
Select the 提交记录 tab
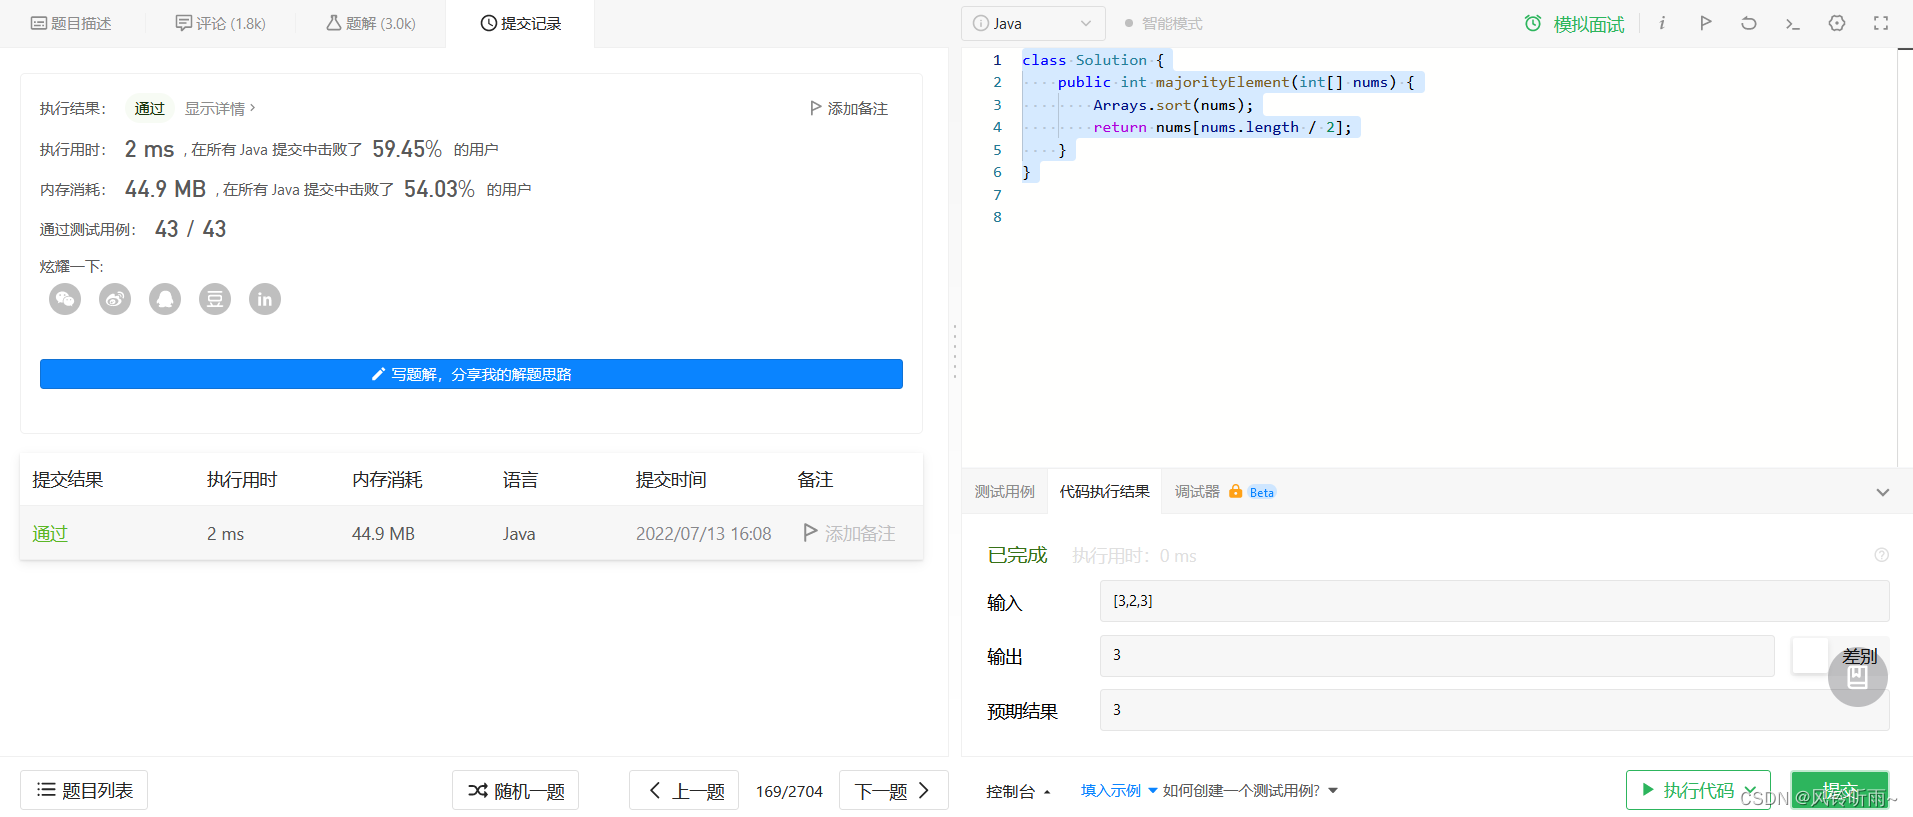click(520, 23)
